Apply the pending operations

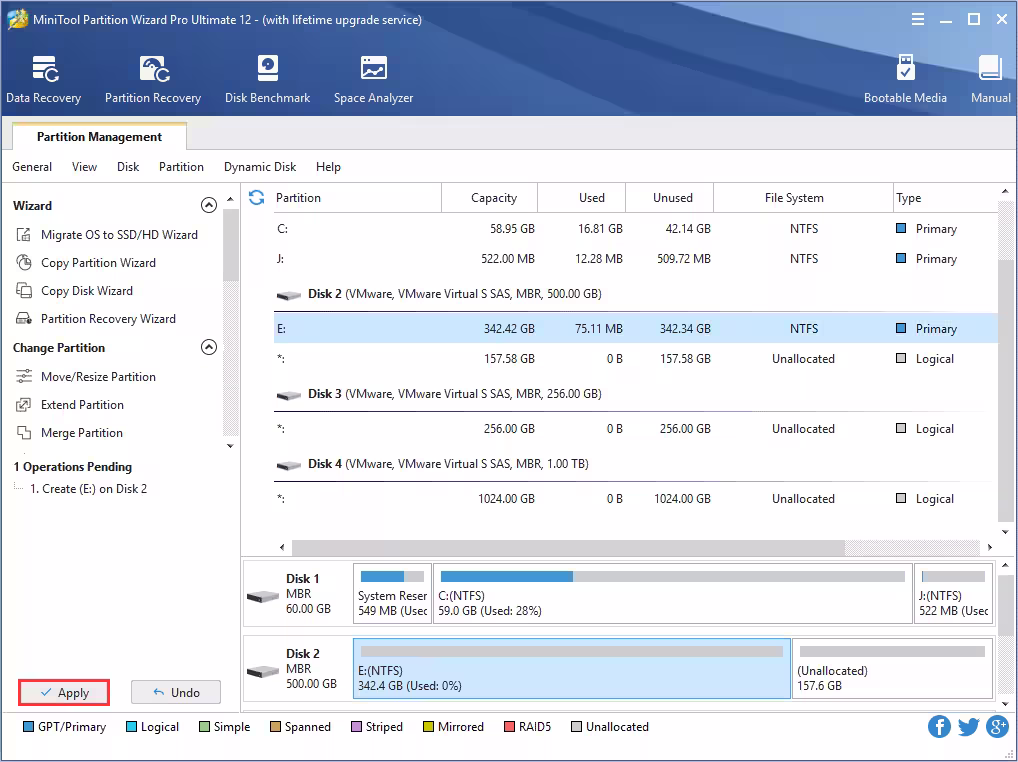[64, 693]
